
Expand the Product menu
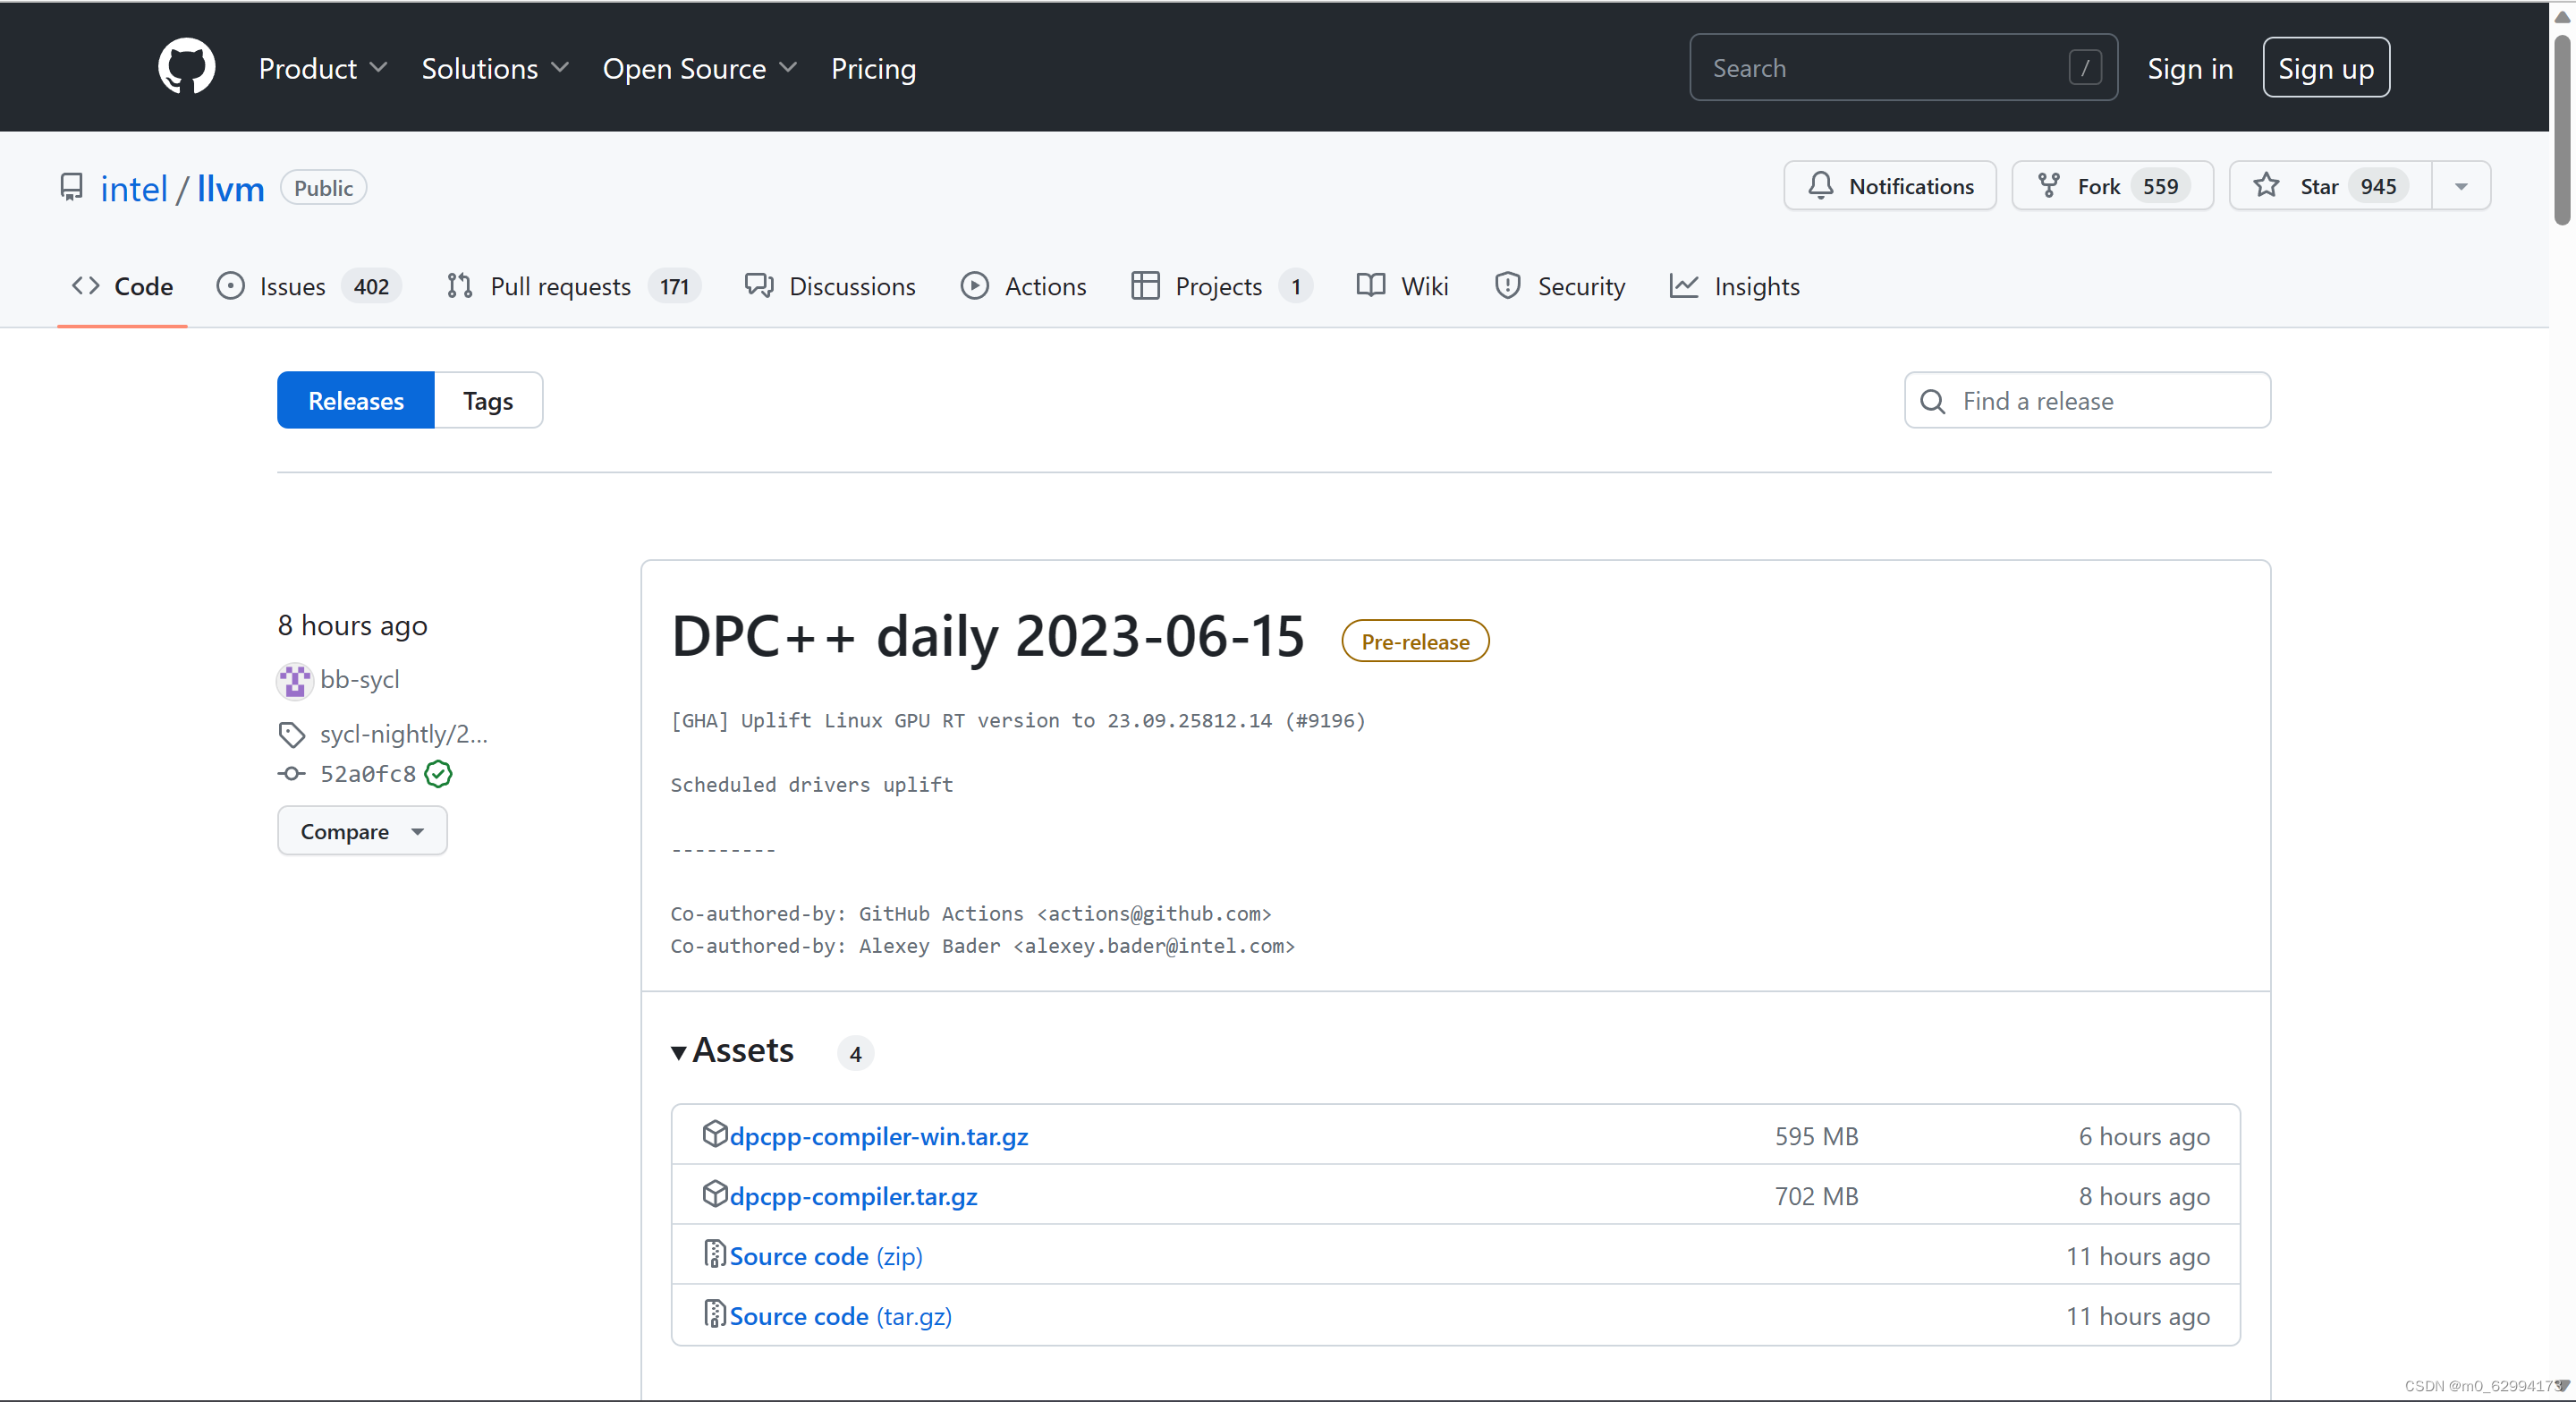pos(322,68)
